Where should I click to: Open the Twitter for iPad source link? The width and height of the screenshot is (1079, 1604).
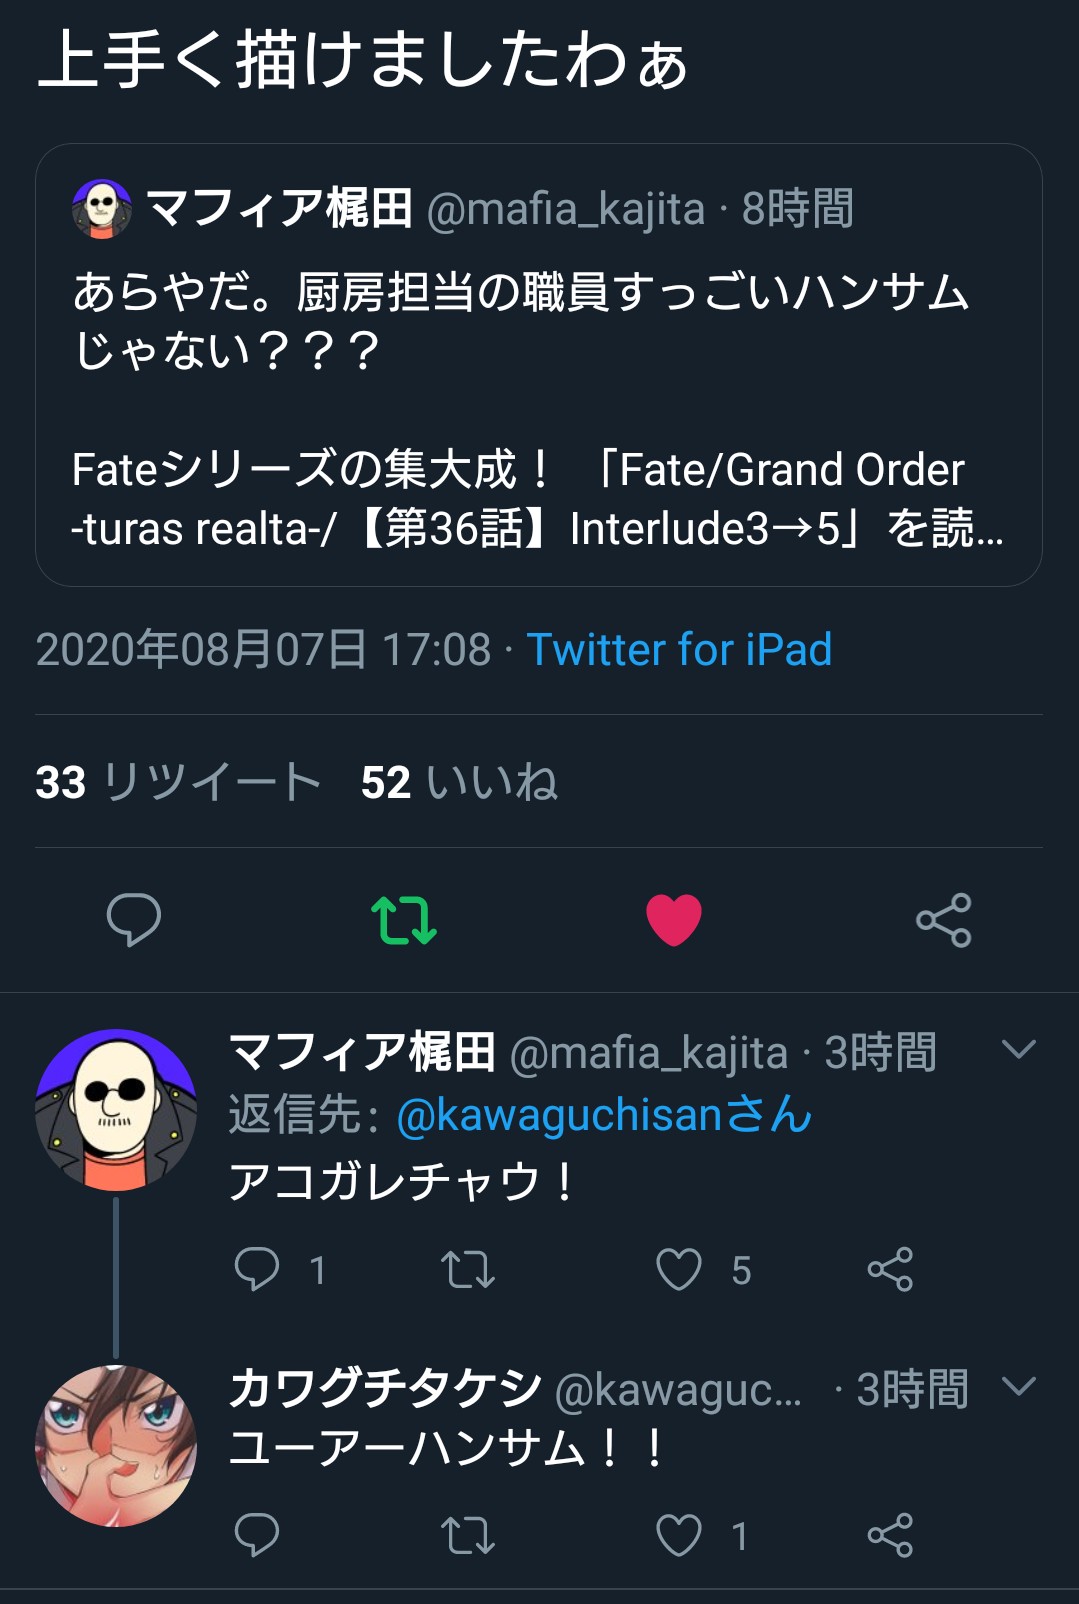tap(679, 649)
